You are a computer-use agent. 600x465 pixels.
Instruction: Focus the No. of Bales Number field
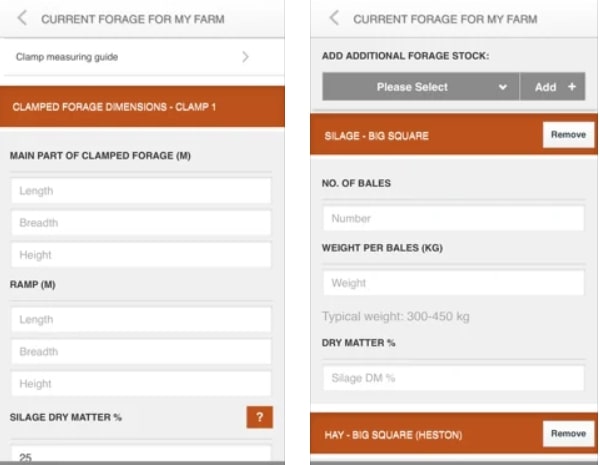click(453, 219)
